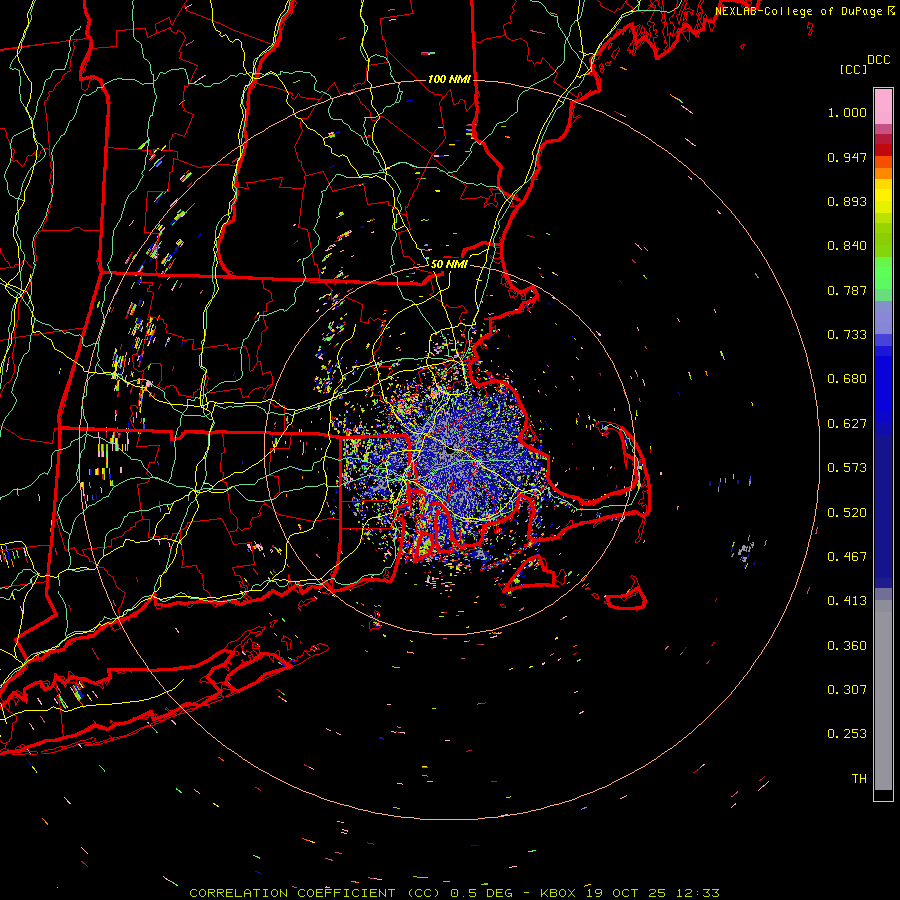Select the 0.627 scale label
900x900 pixels.
point(847,424)
